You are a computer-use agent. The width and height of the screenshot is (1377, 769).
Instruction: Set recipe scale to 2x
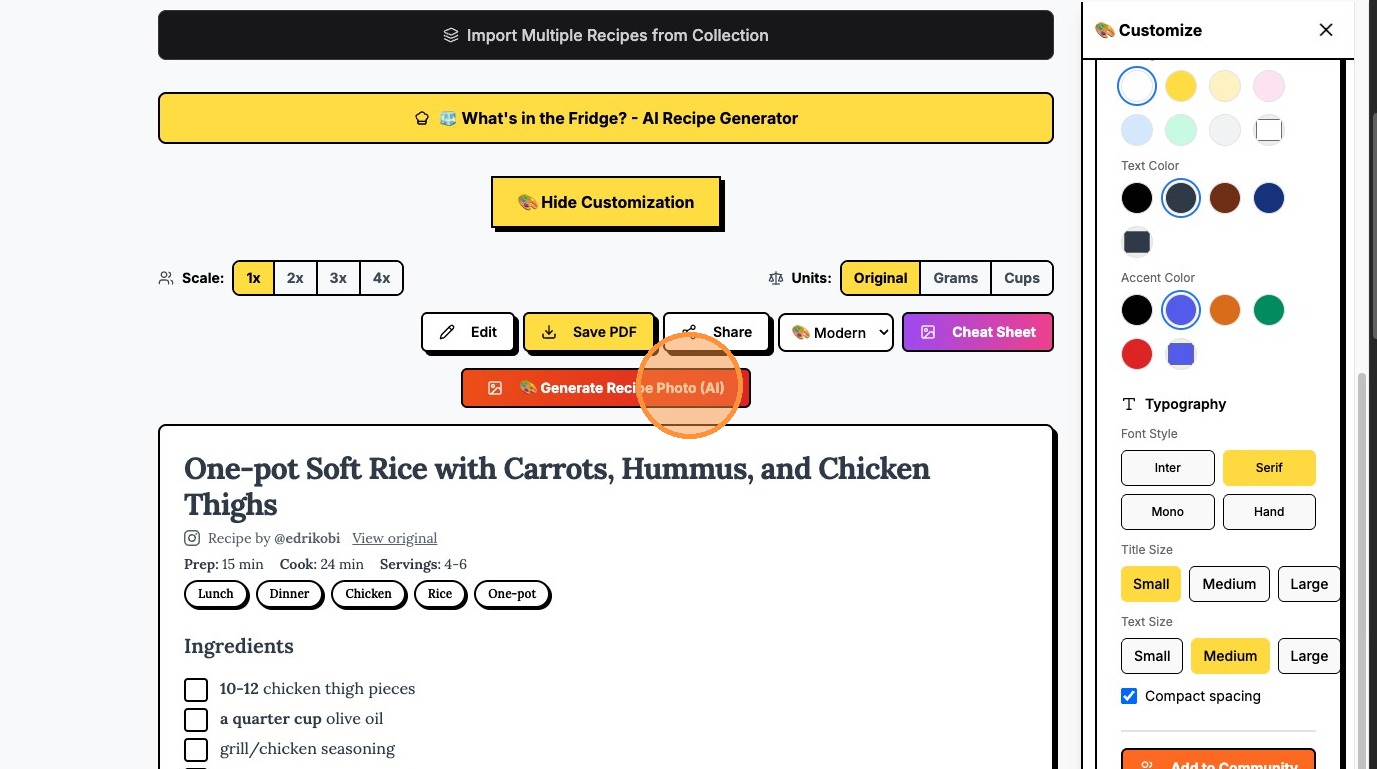tap(295, 278)
